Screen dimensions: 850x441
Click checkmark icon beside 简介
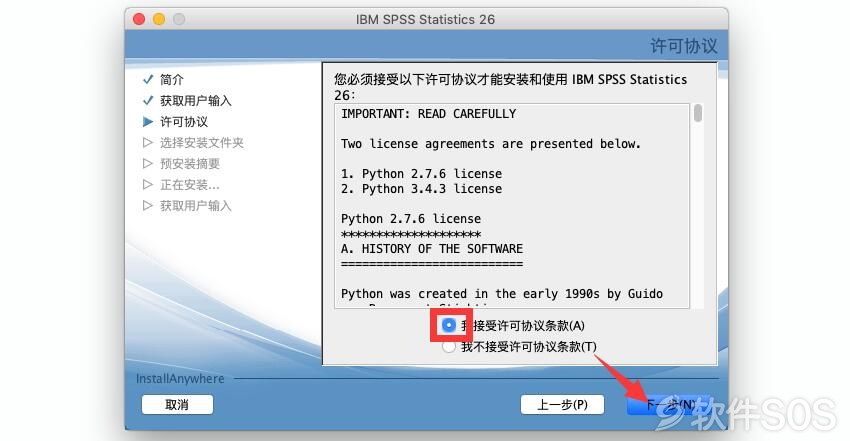[x=148, y=80]
